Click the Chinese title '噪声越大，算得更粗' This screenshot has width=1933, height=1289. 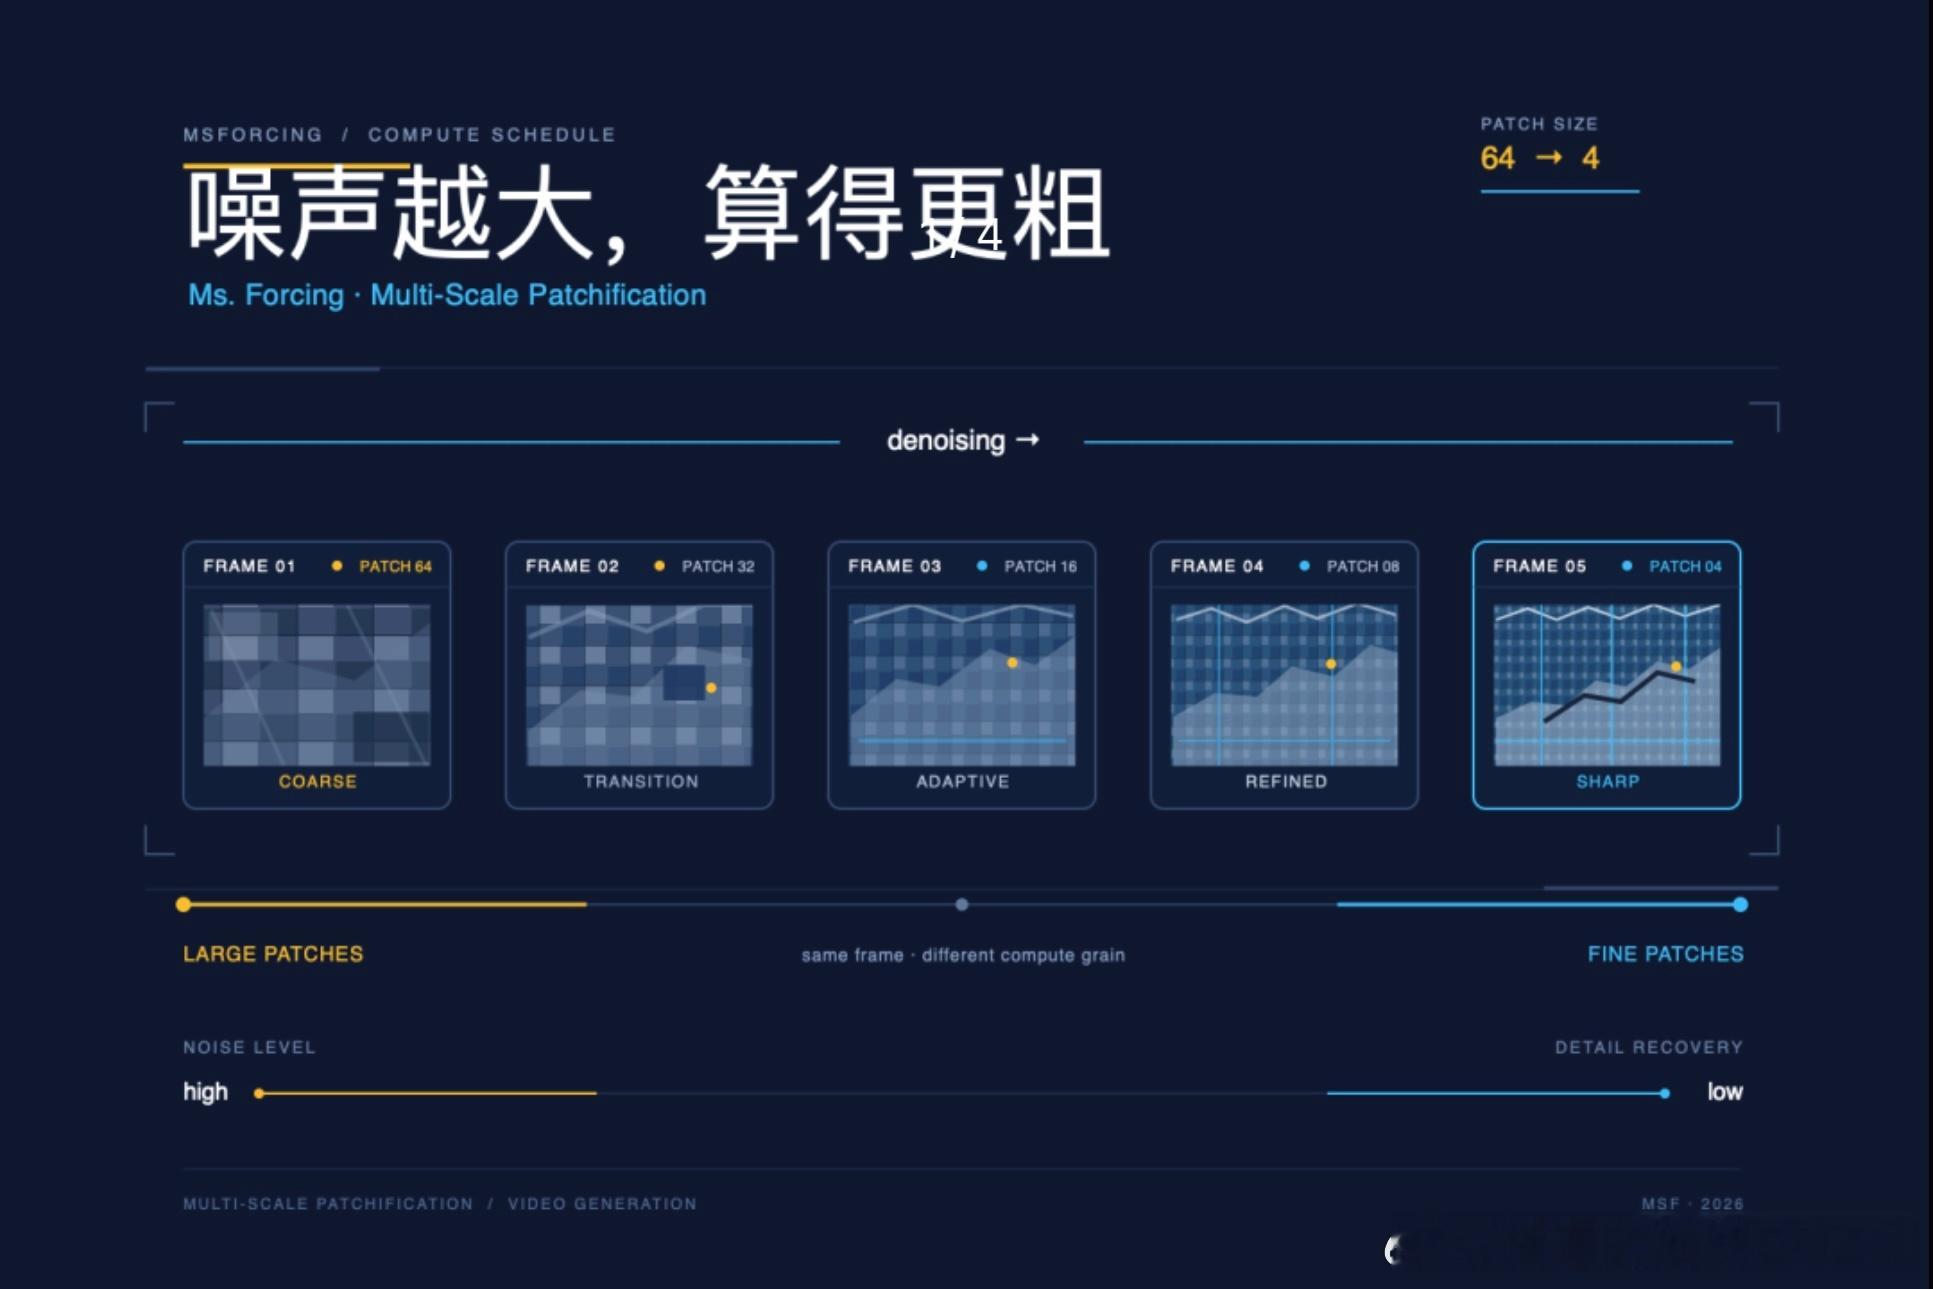(x=648, y=214)
